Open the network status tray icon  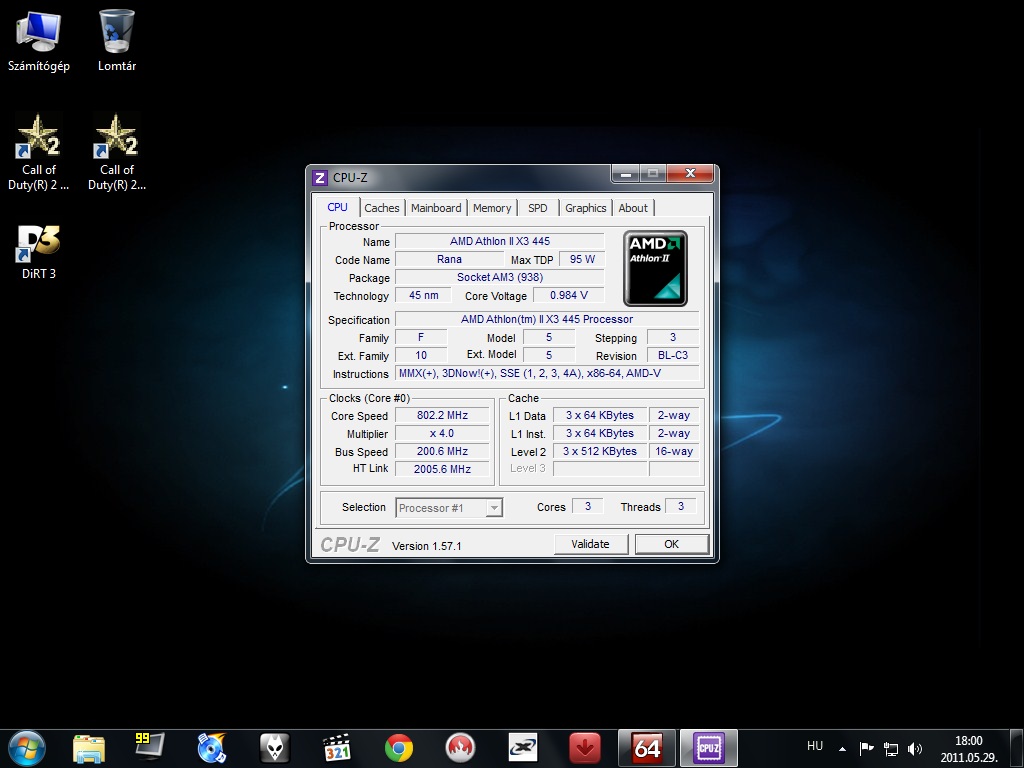pyautogui.click(x=891, y=749)
